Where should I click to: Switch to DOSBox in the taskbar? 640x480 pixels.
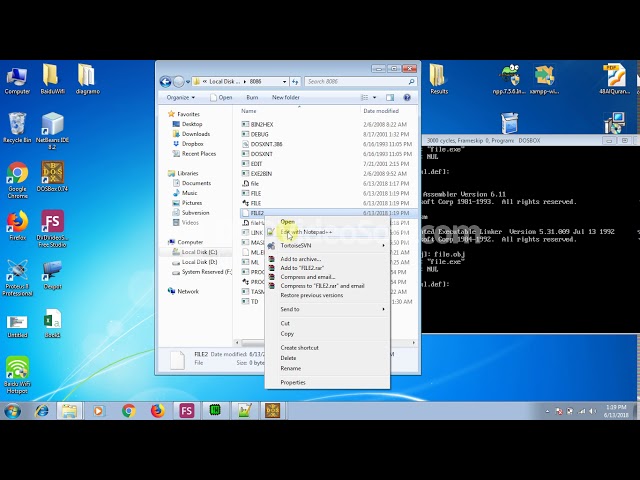(272, 411)
